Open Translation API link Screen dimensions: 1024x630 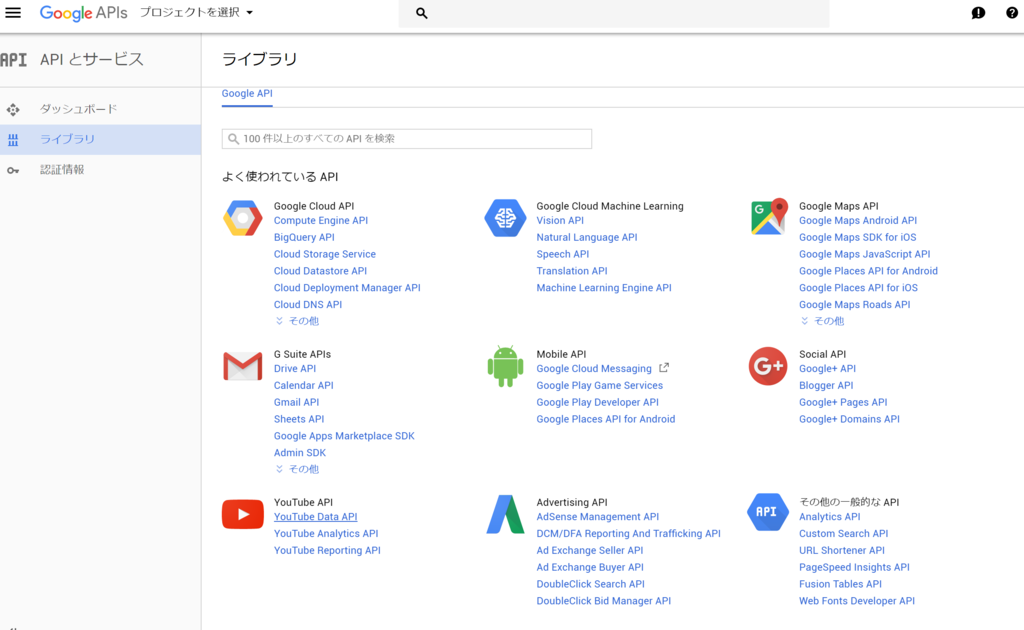[x=571, y=271]
